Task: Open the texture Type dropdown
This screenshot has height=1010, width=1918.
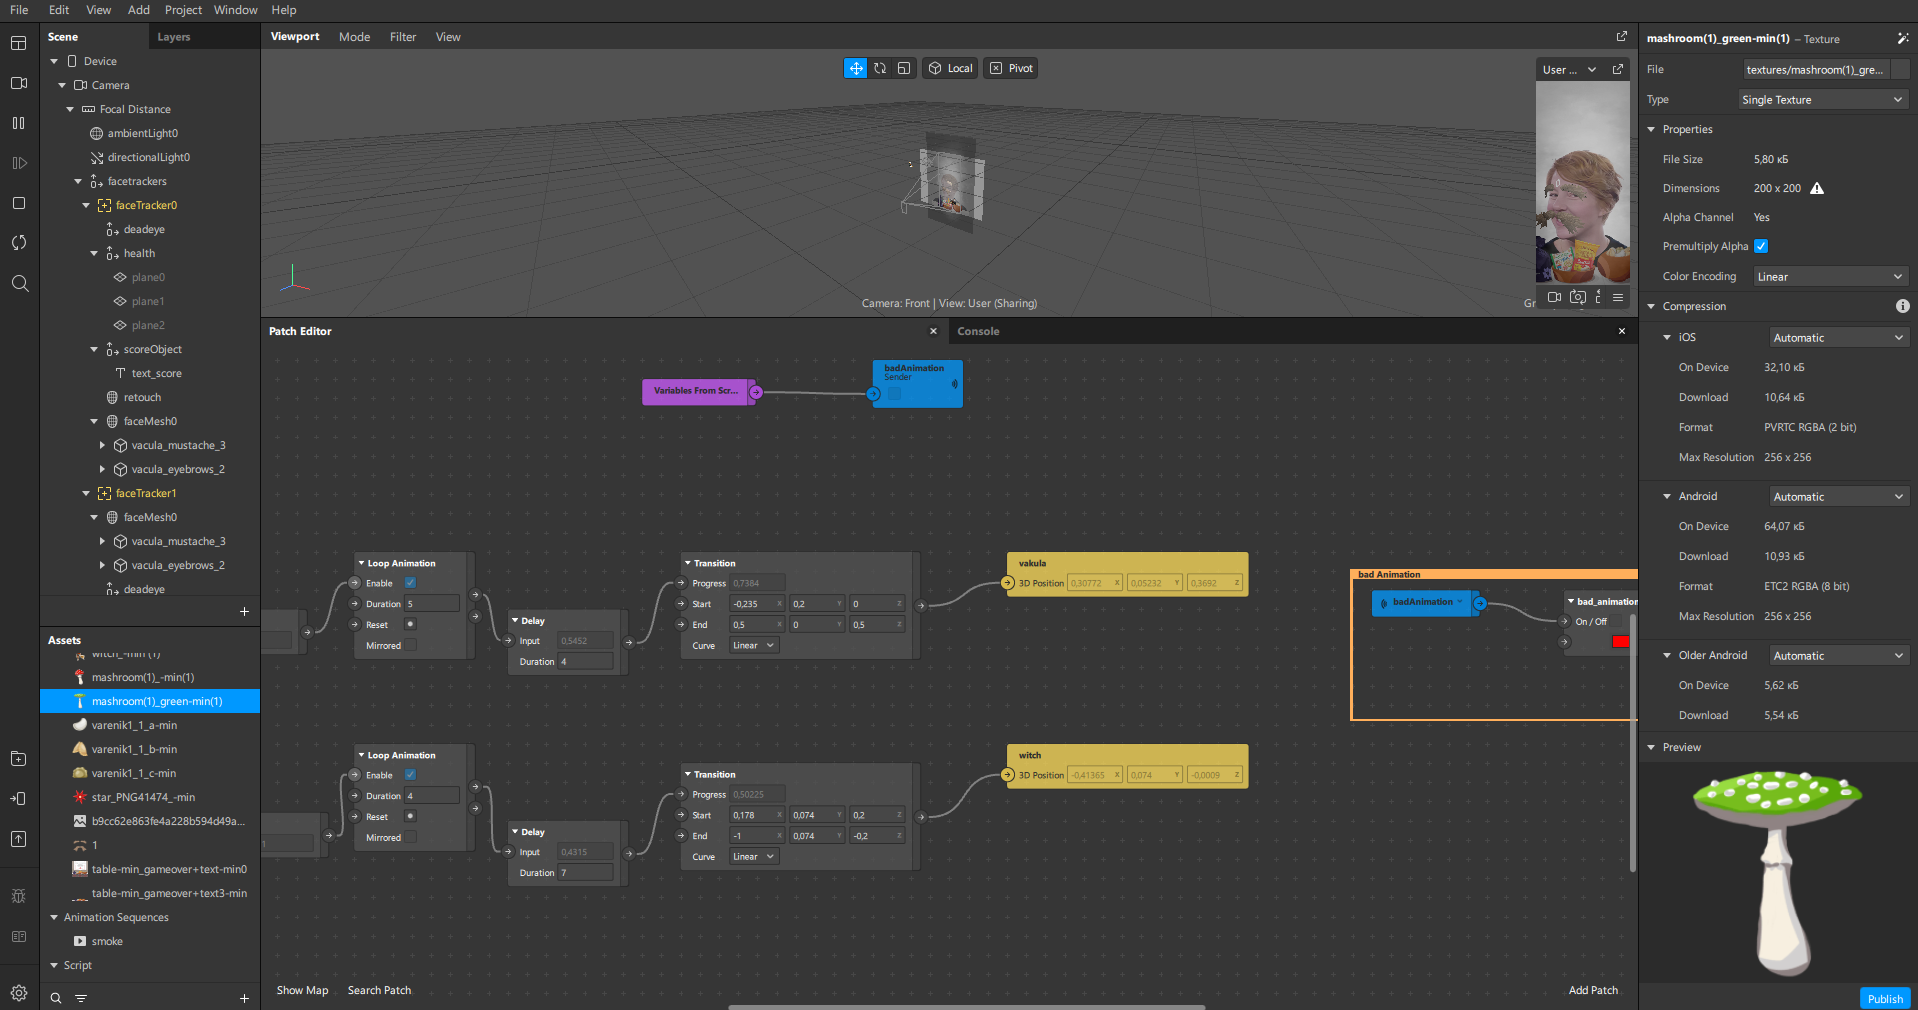Action: coord(1822,100)
